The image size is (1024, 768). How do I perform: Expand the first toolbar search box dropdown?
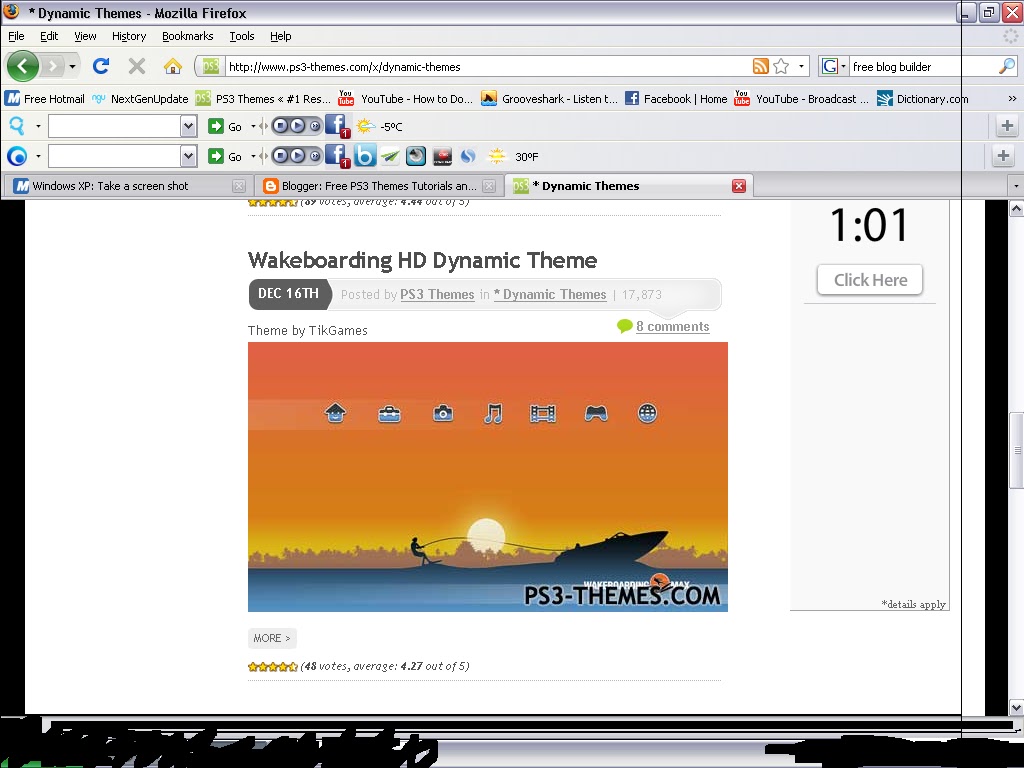tap(188, 126)
